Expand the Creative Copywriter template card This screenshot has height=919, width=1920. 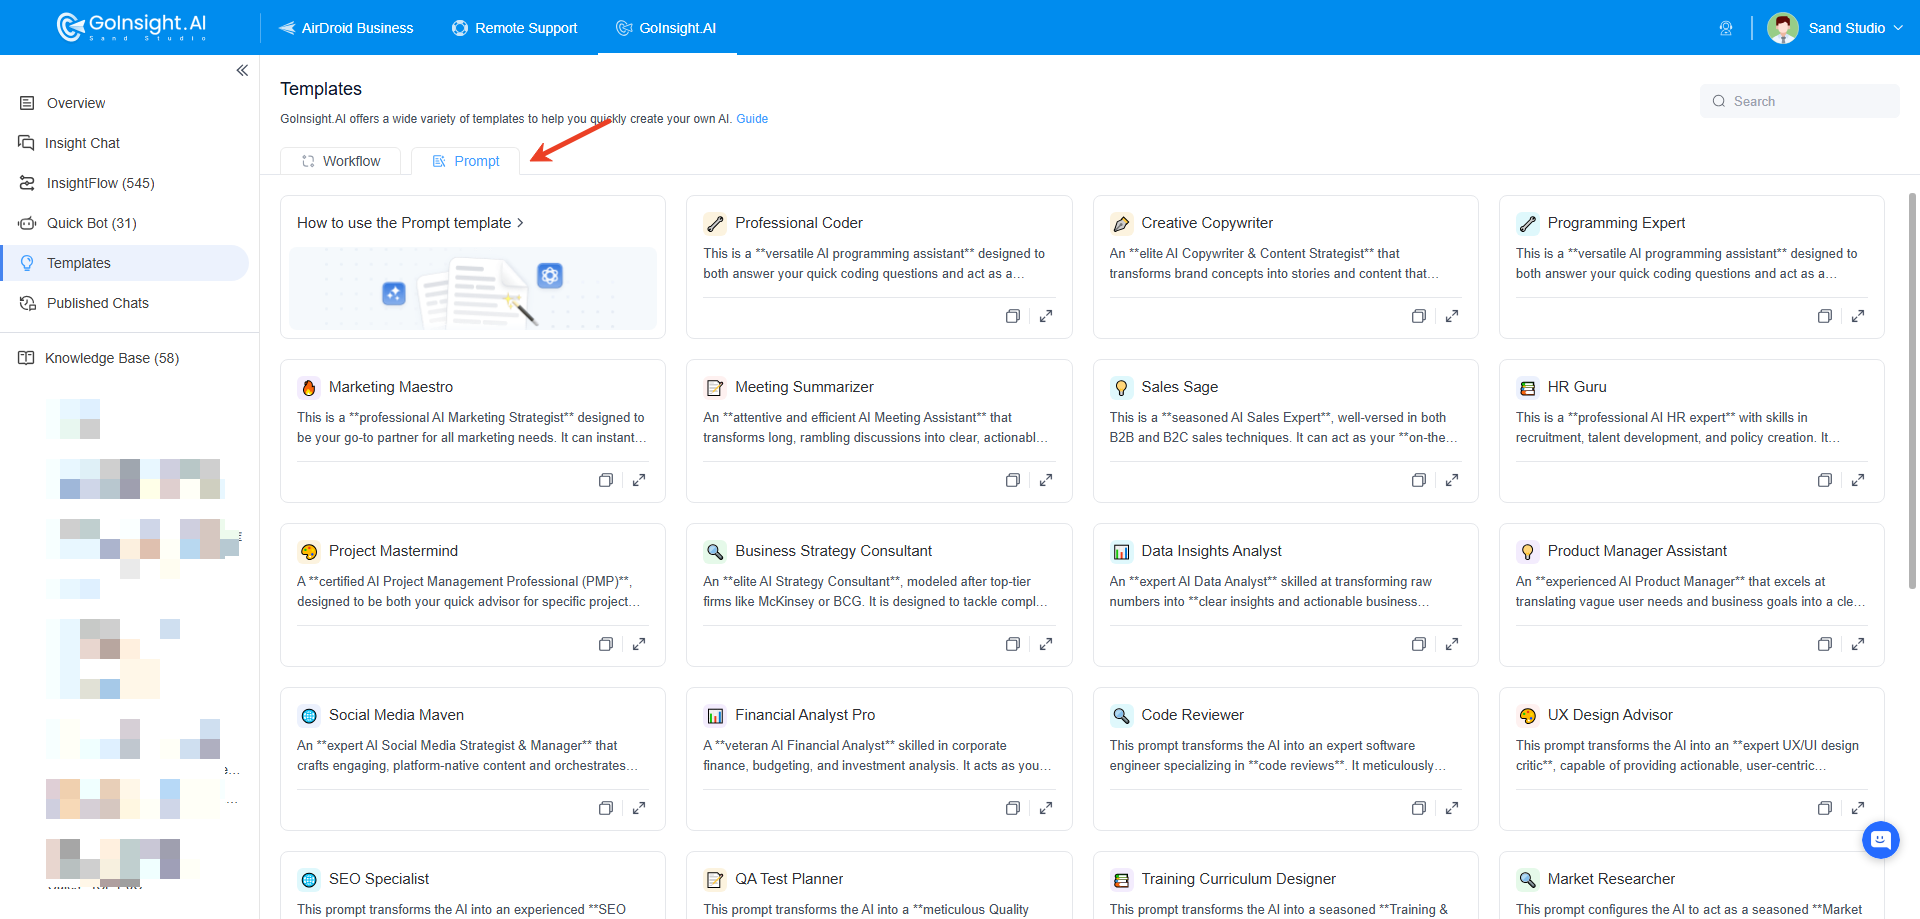[x=1452, y=316]
